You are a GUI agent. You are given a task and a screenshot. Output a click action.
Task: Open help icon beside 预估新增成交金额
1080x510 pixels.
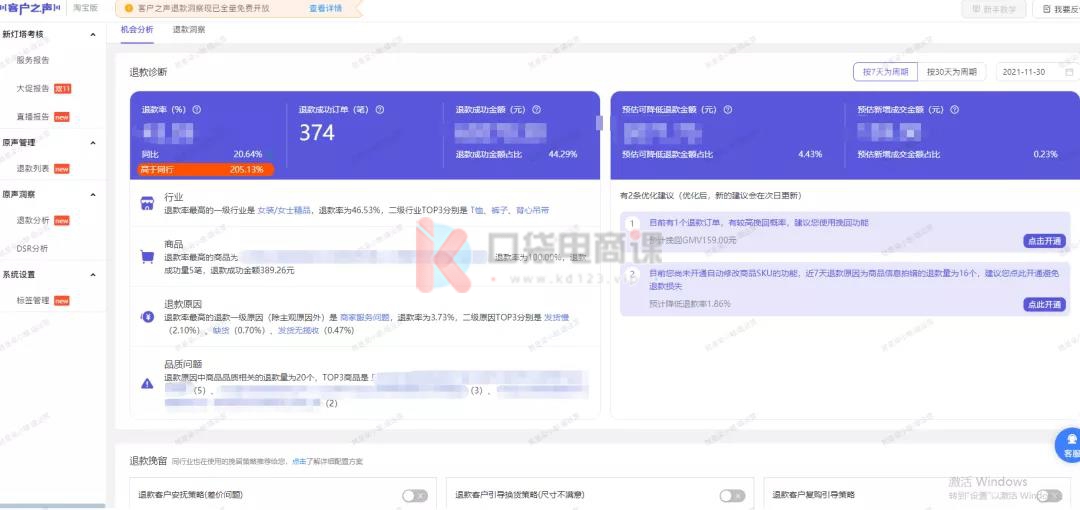pyautogui.click(x=954, y=110)
